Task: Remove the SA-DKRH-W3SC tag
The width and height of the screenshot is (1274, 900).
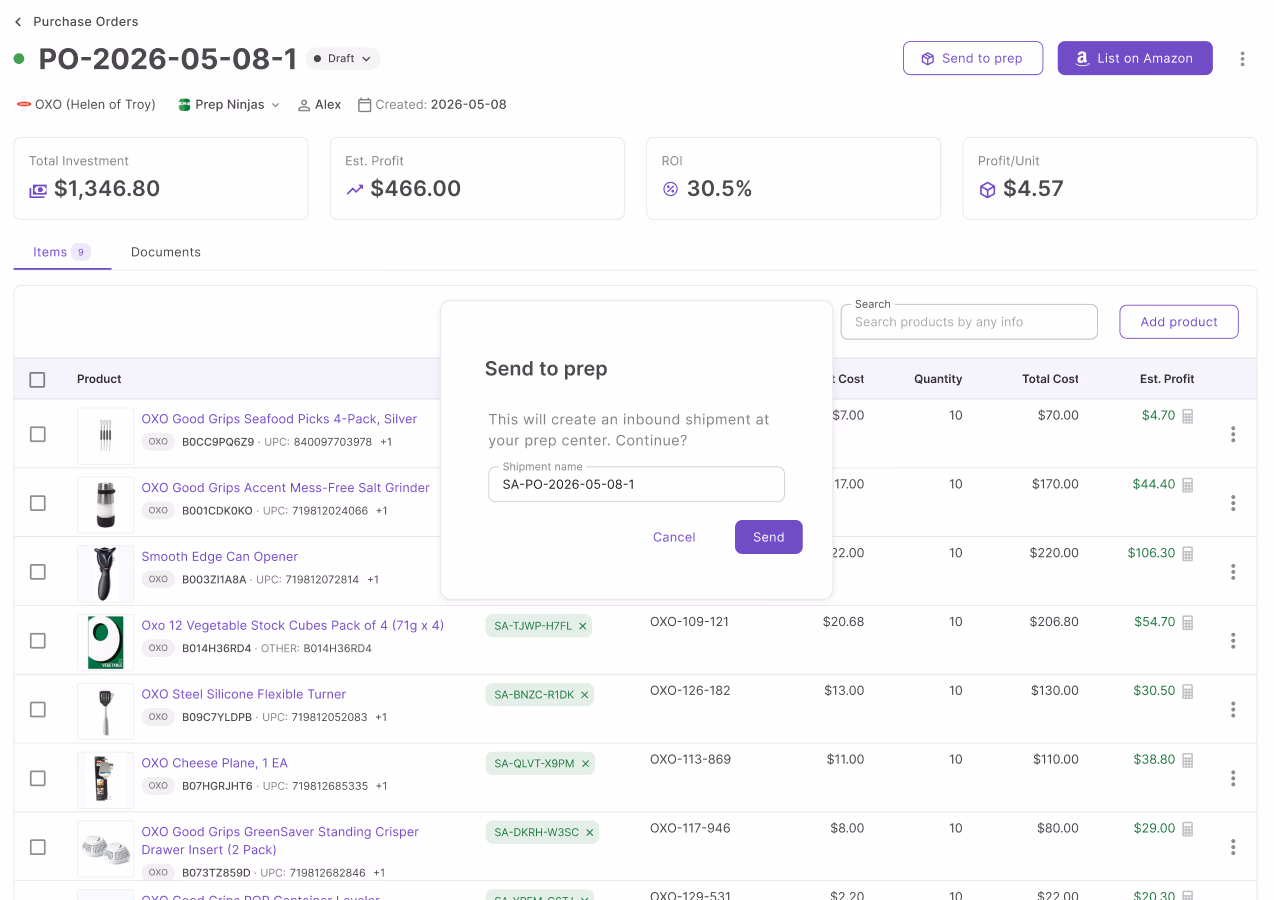Action: click(590, 833)
